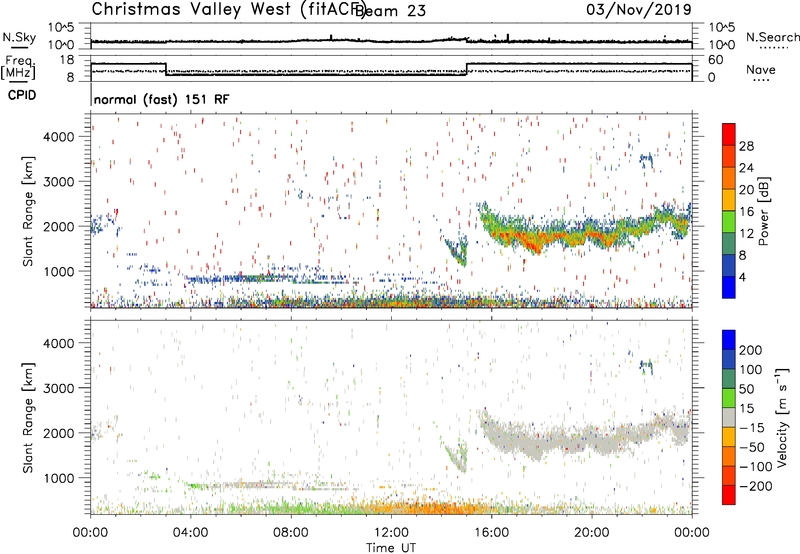Click the red bottom of the velocity colorbar
Screen dimensions: 800x554
(x=729, y=495)
